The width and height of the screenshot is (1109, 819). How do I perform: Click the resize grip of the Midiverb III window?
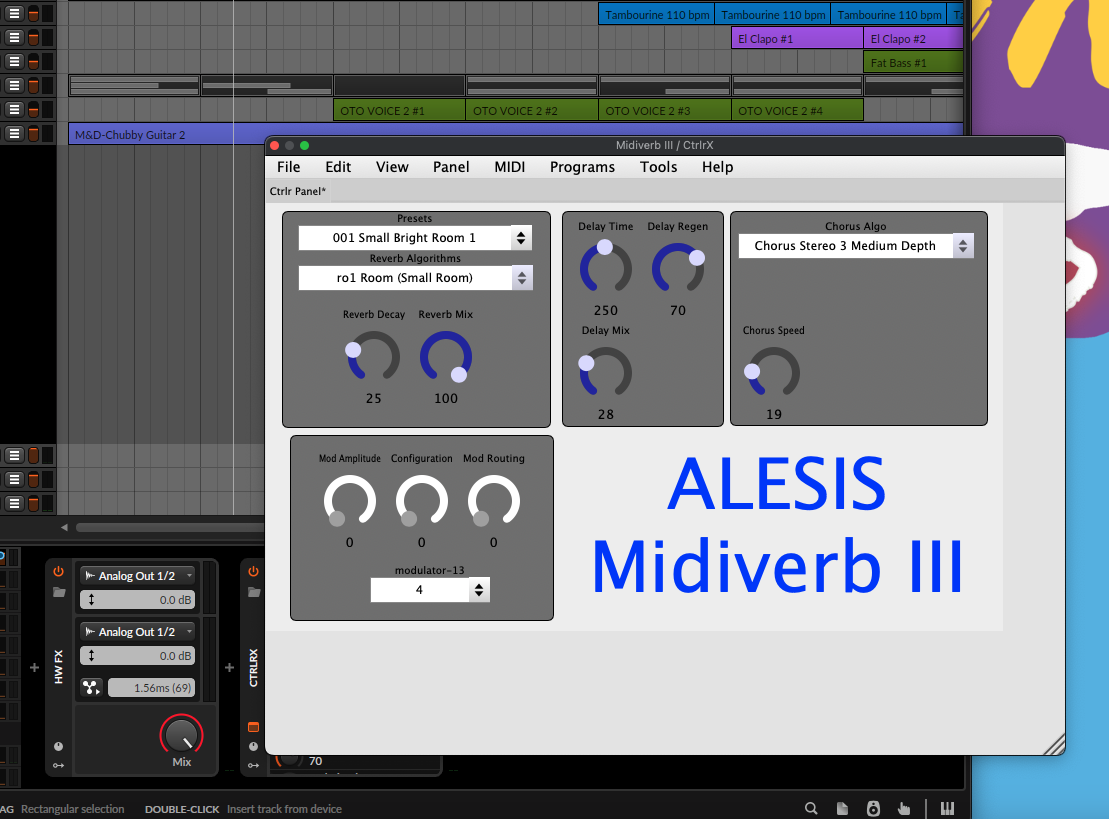point(1054,745)
